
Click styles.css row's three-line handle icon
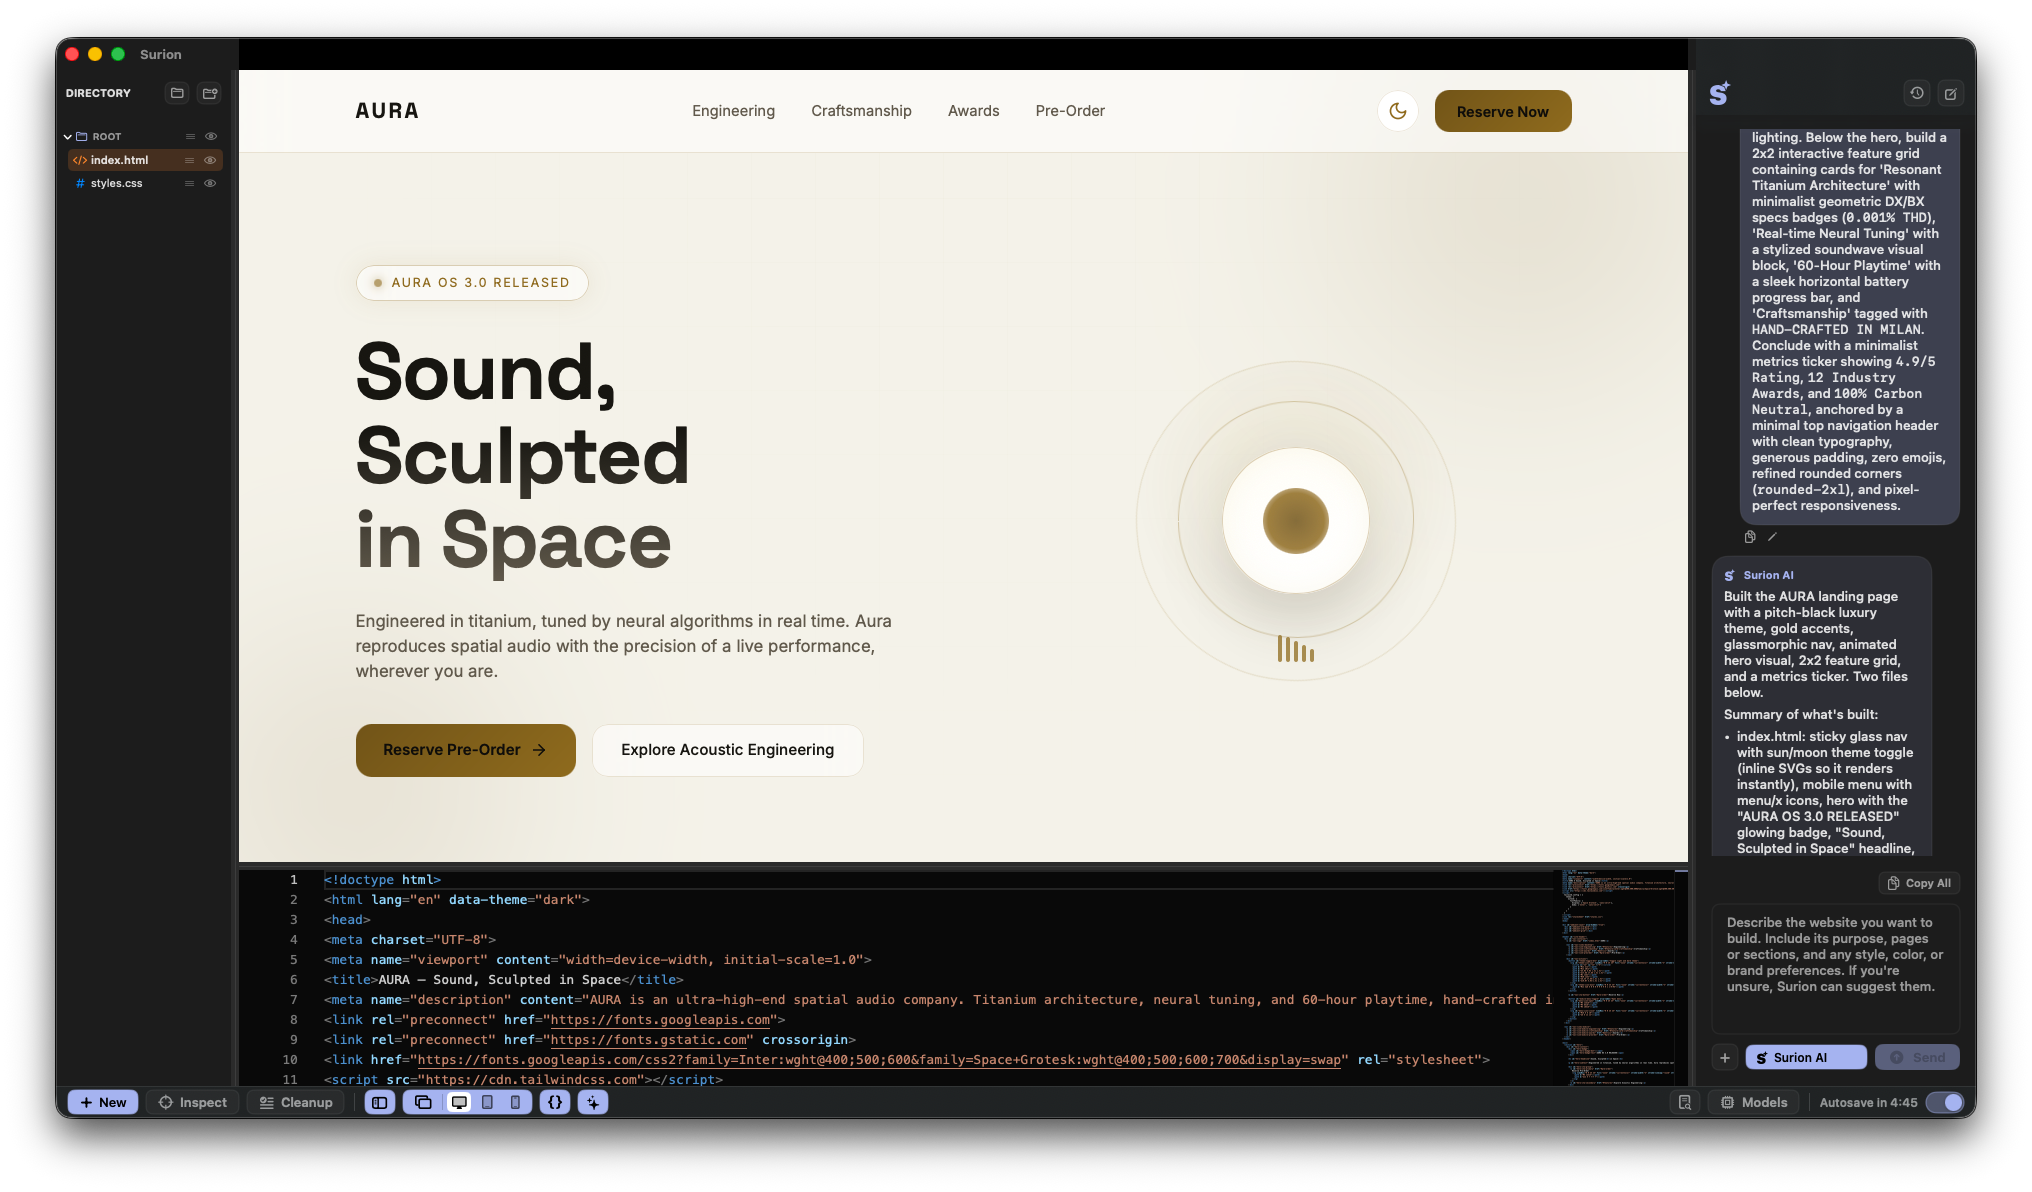(x=189, y=183)
